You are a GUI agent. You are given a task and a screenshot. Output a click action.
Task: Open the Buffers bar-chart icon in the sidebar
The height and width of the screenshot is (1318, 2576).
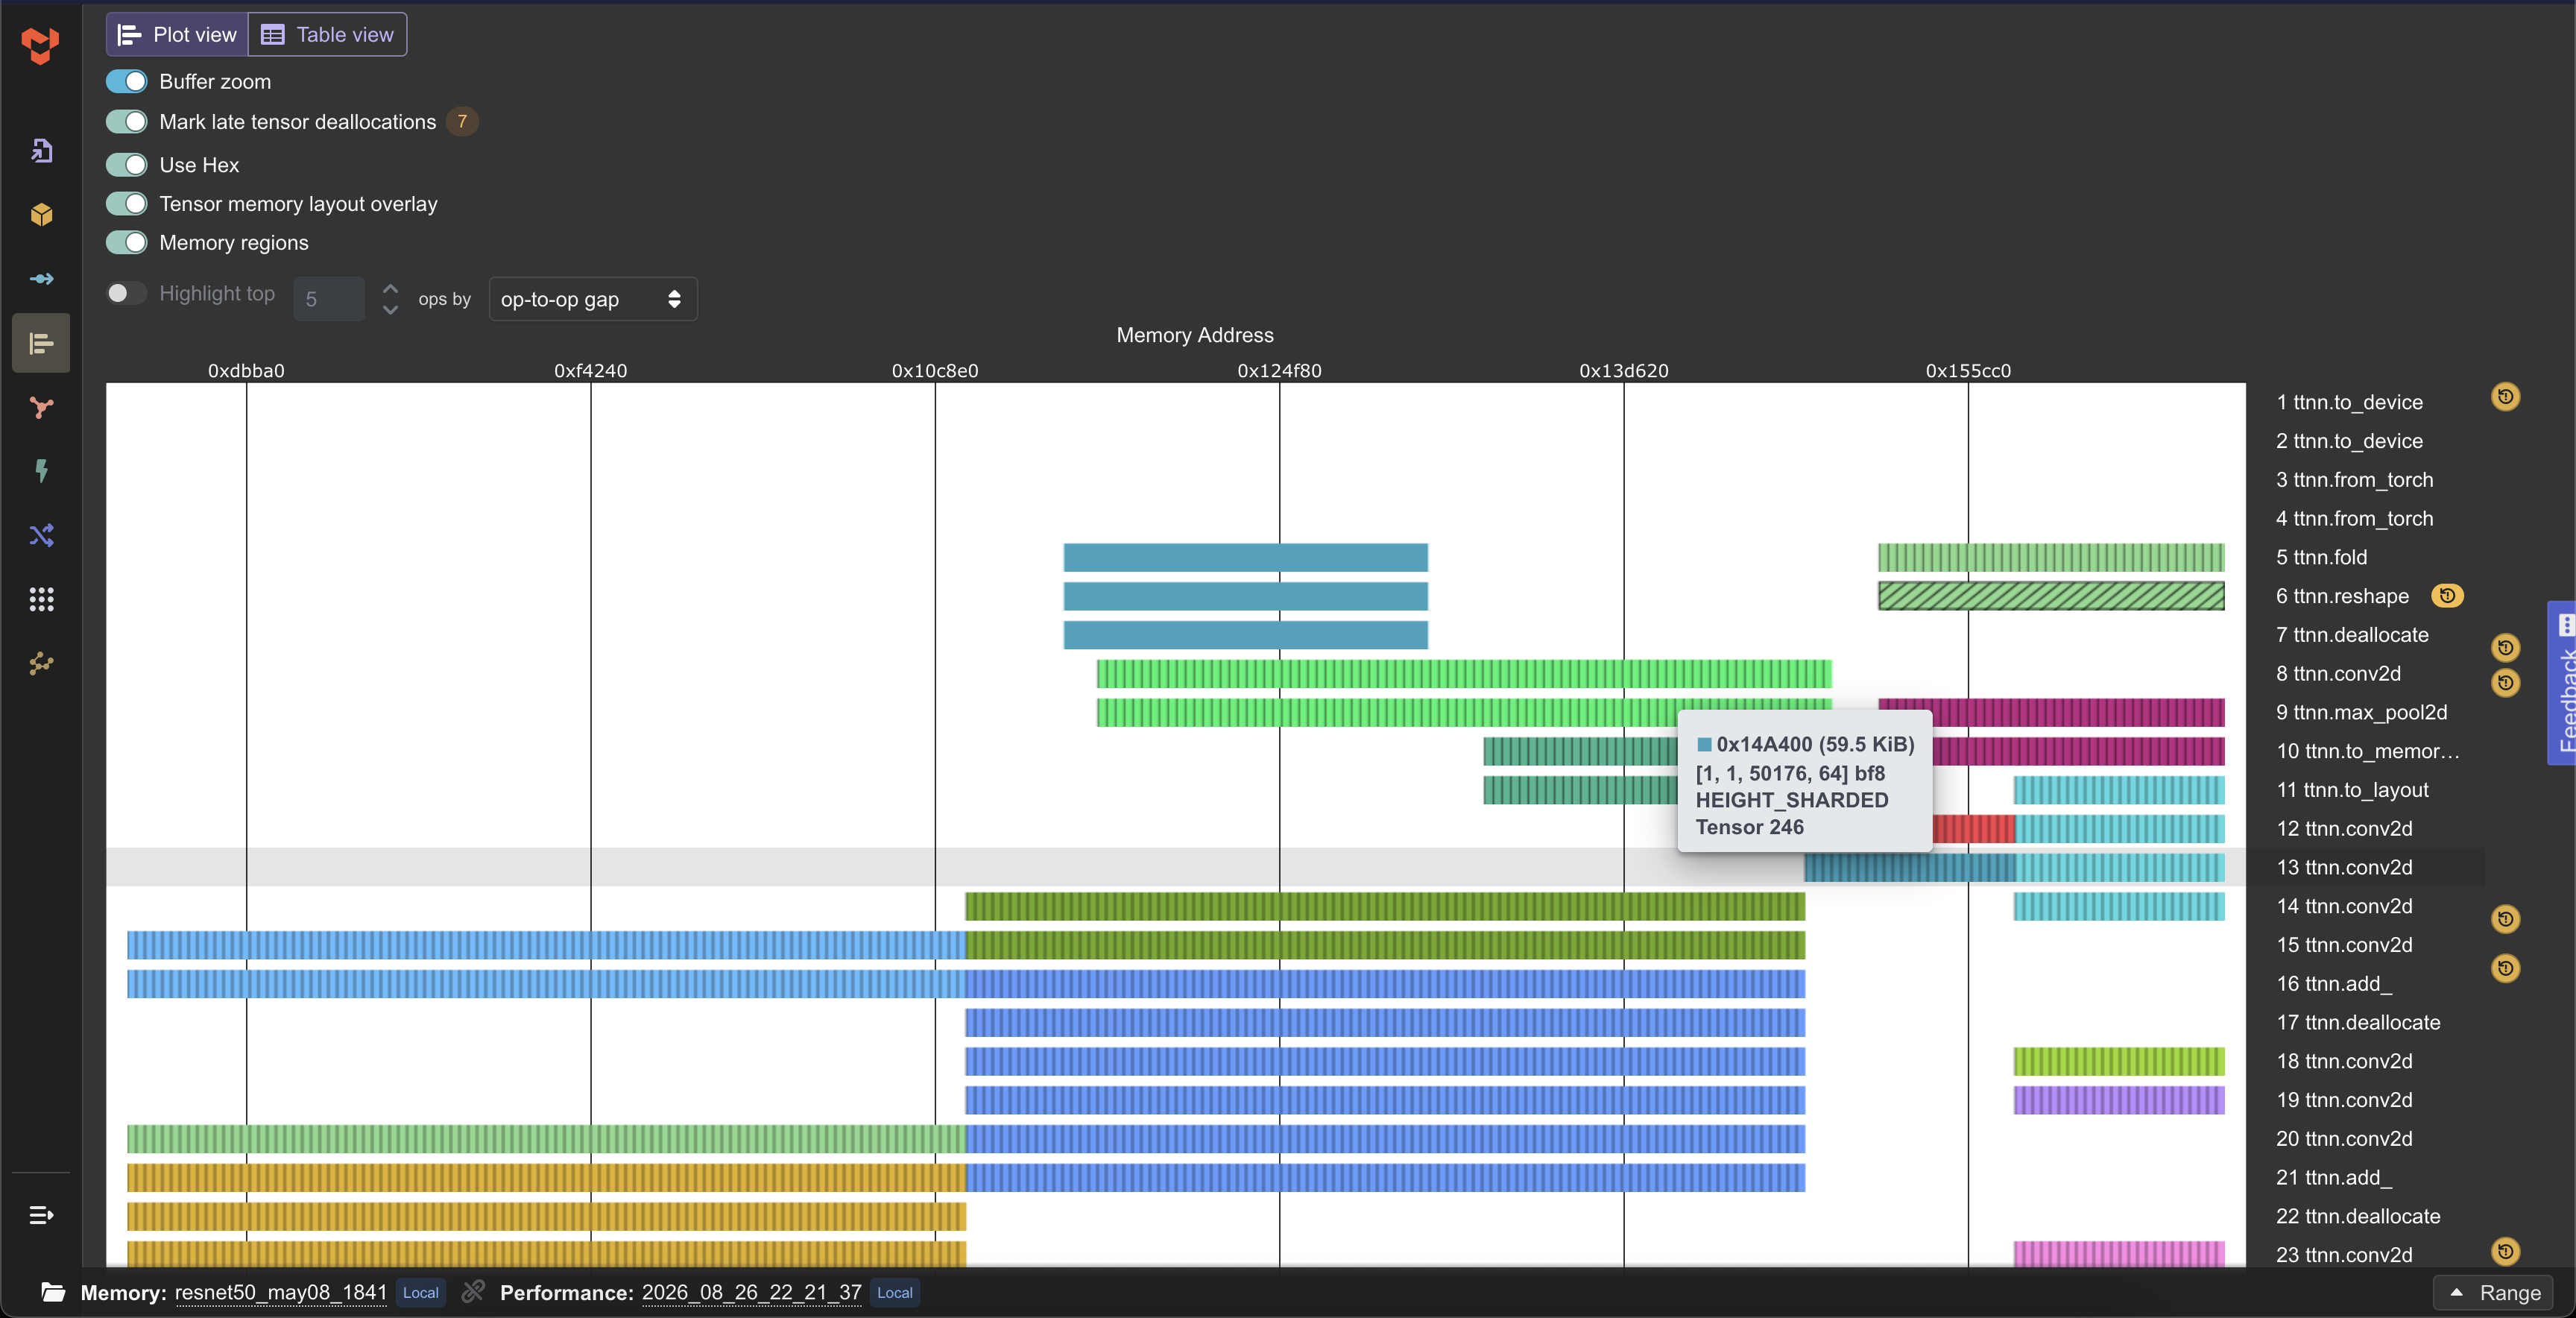coord(41,343)
